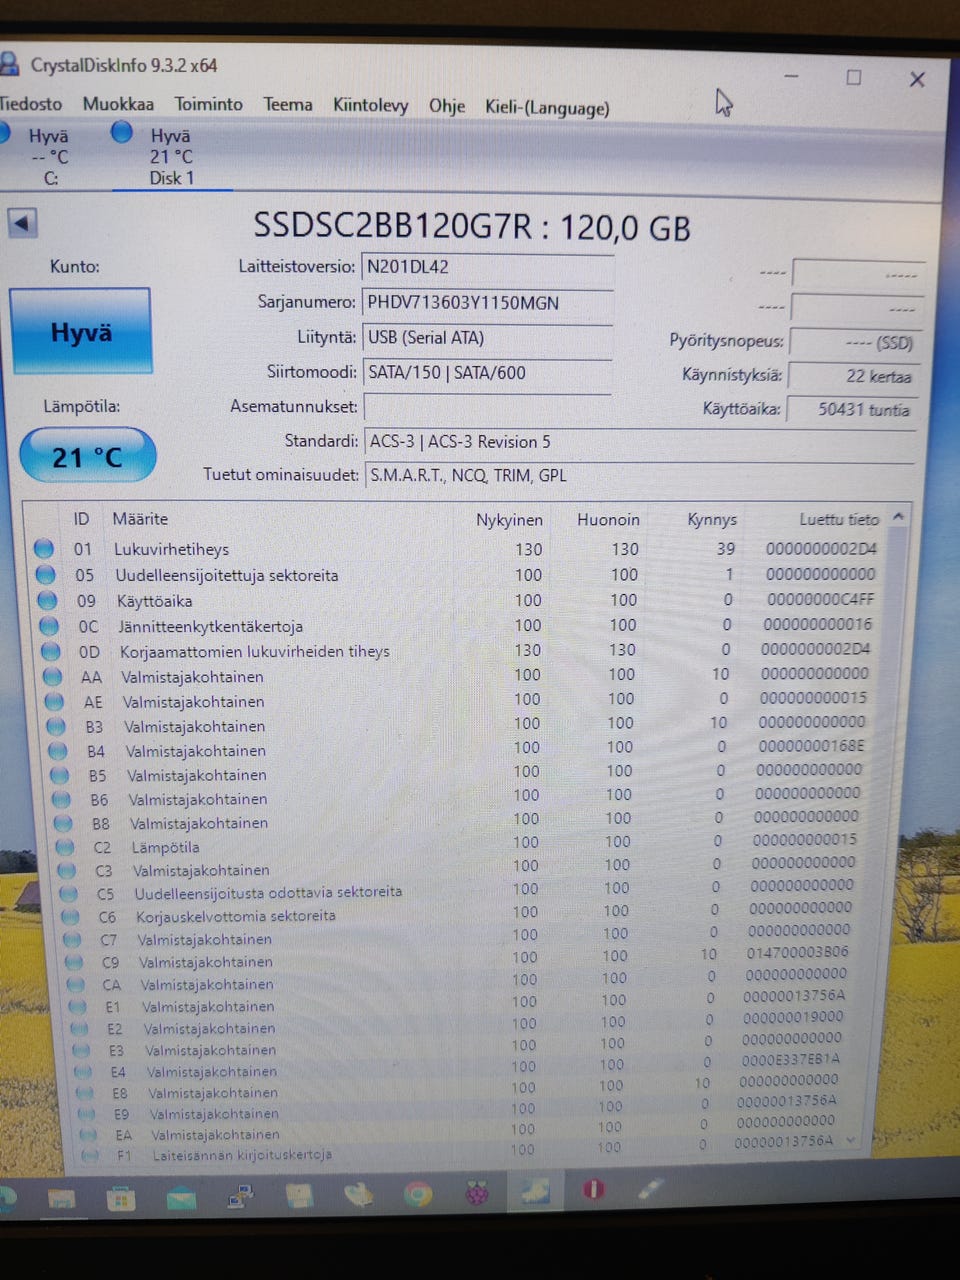
Task: Click the scroll down arrow of attribute list
Action: point(851,1140)
